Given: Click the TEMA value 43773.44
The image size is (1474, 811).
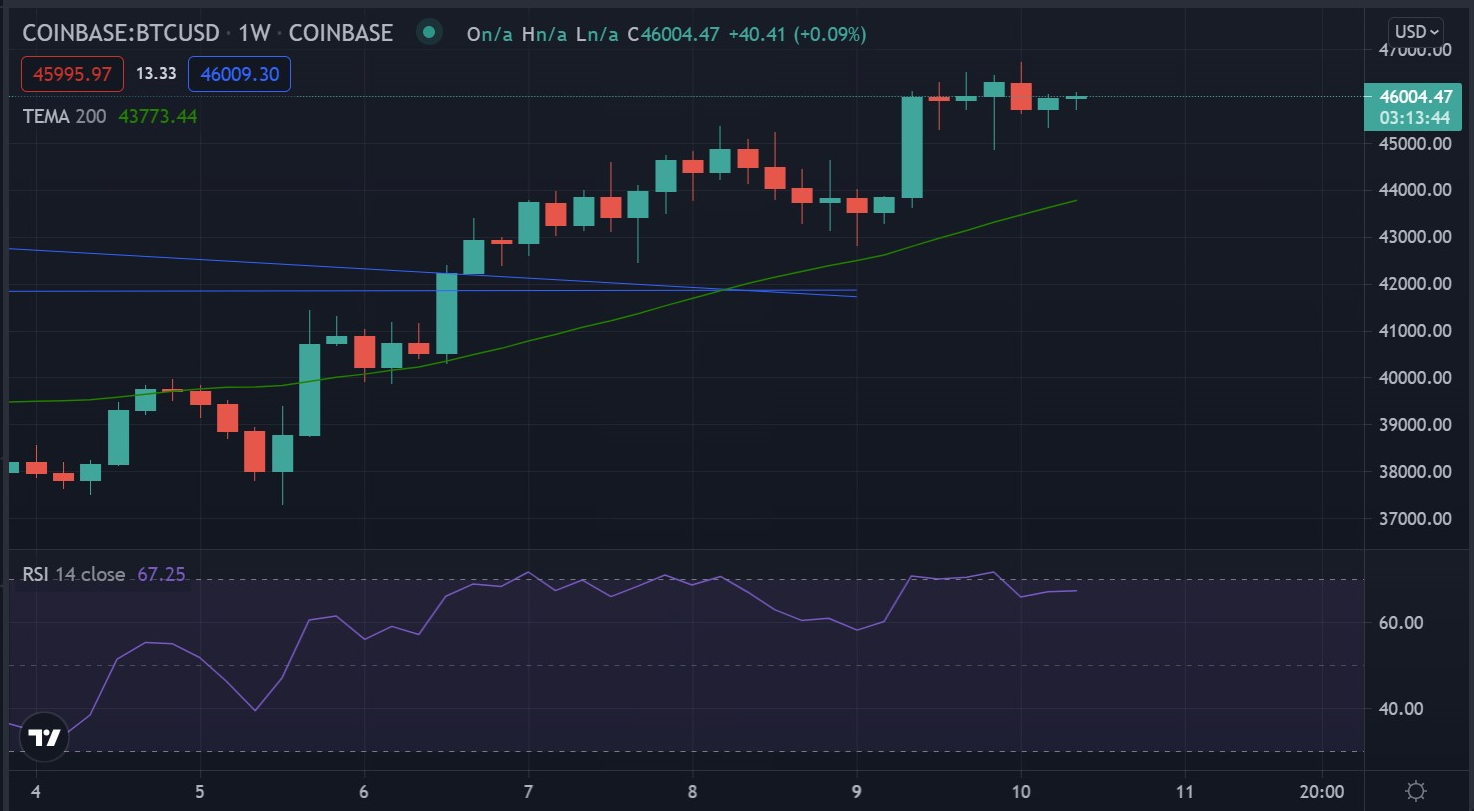Looking at the screenshot, I should coord(158,116).
